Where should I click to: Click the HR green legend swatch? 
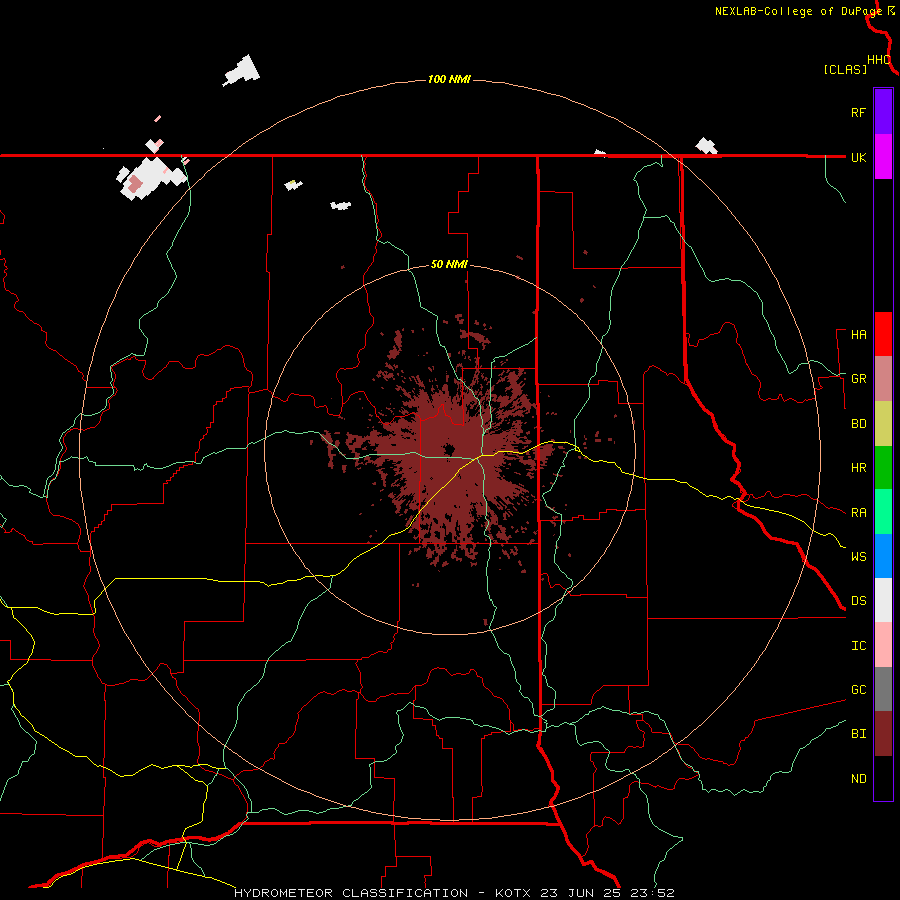883,468
